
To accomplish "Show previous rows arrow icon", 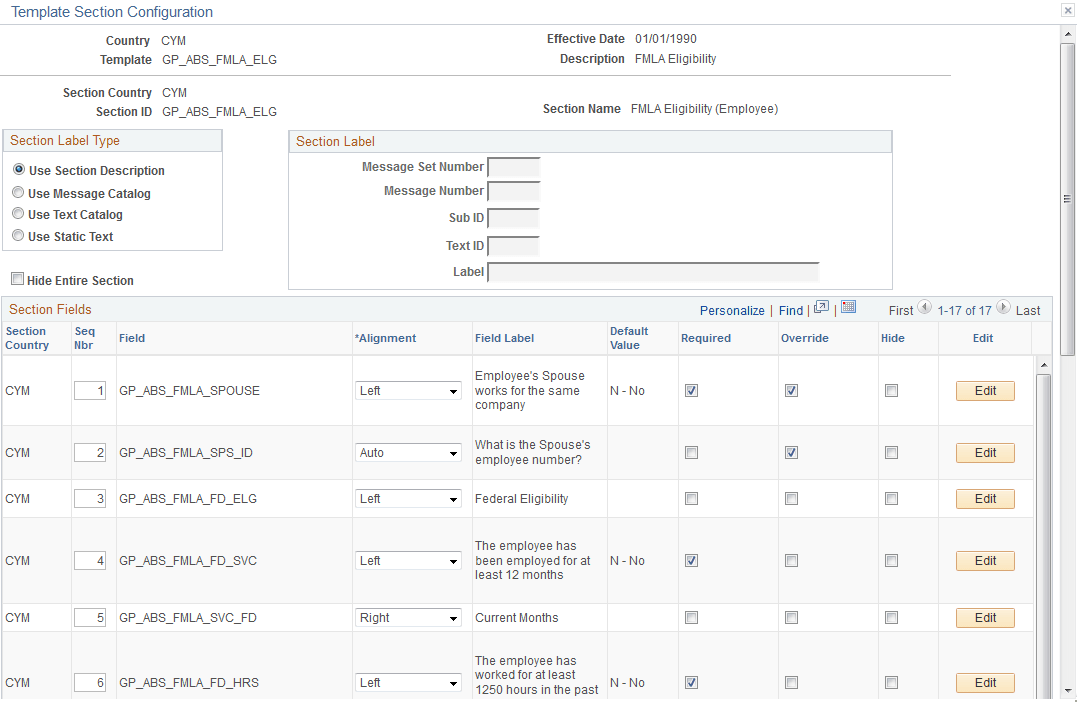I will tap(925, 307).
